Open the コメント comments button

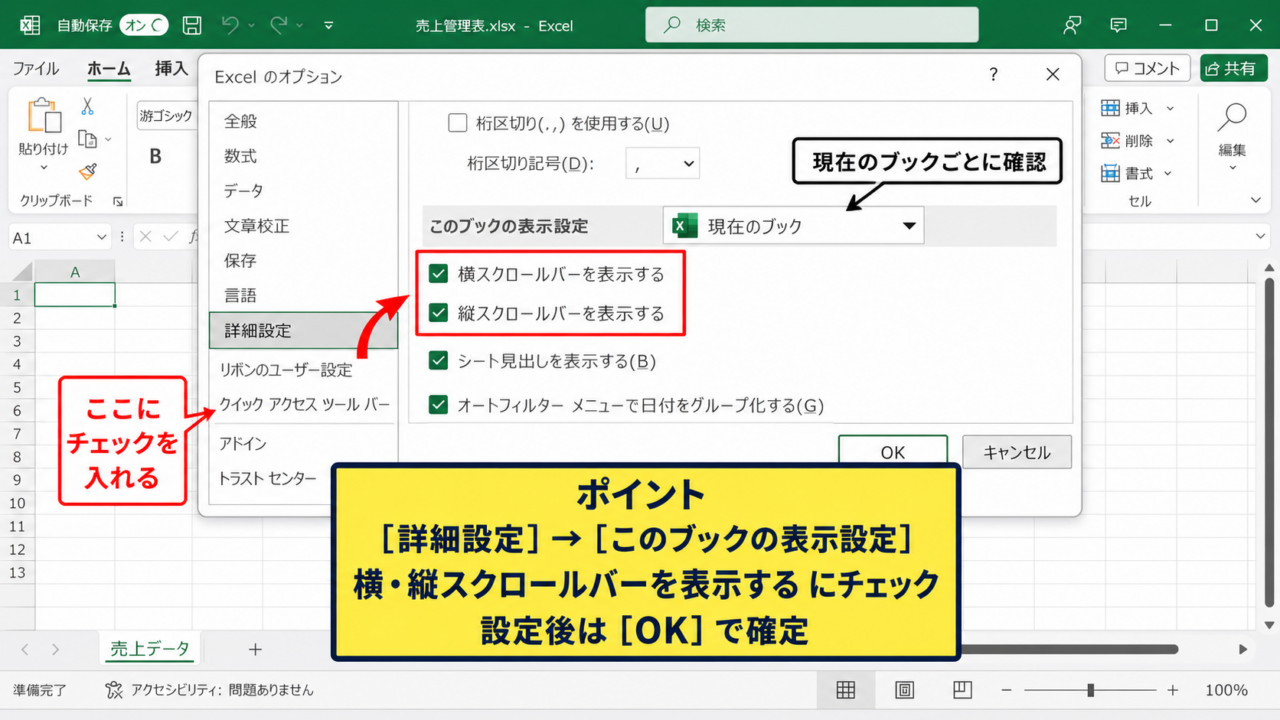1147,68
